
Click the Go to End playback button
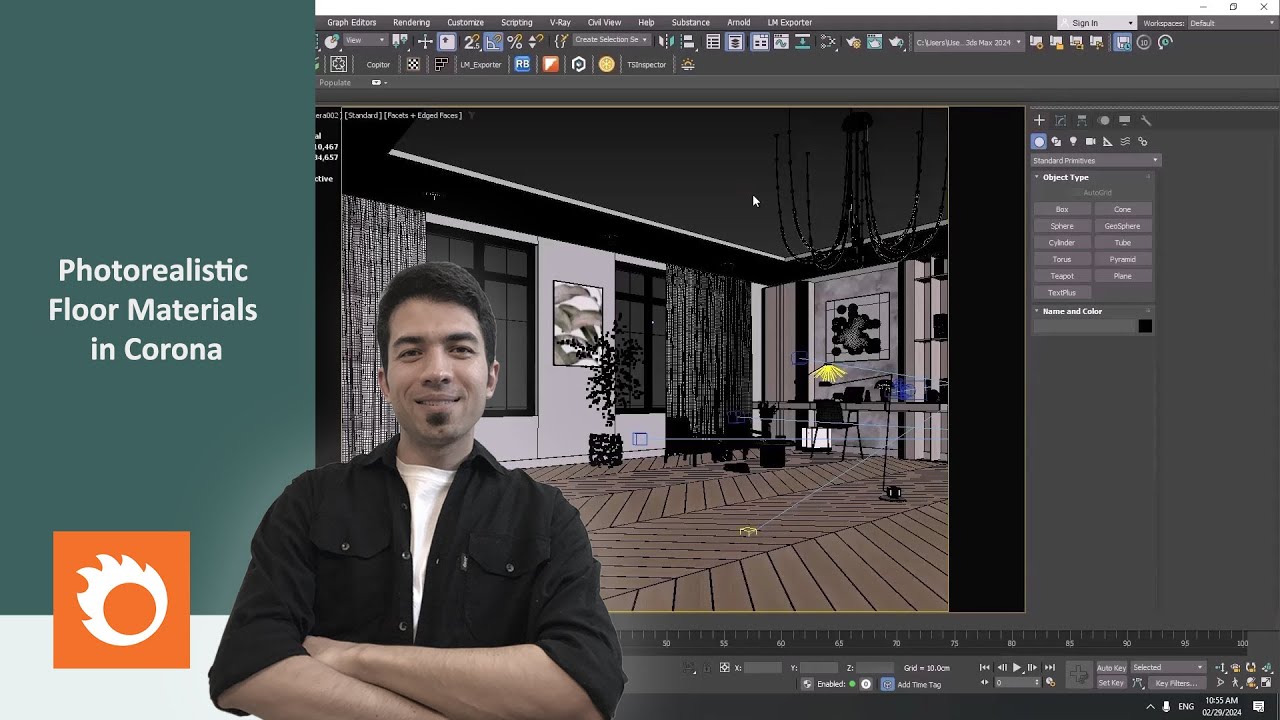coord(1049,667)
